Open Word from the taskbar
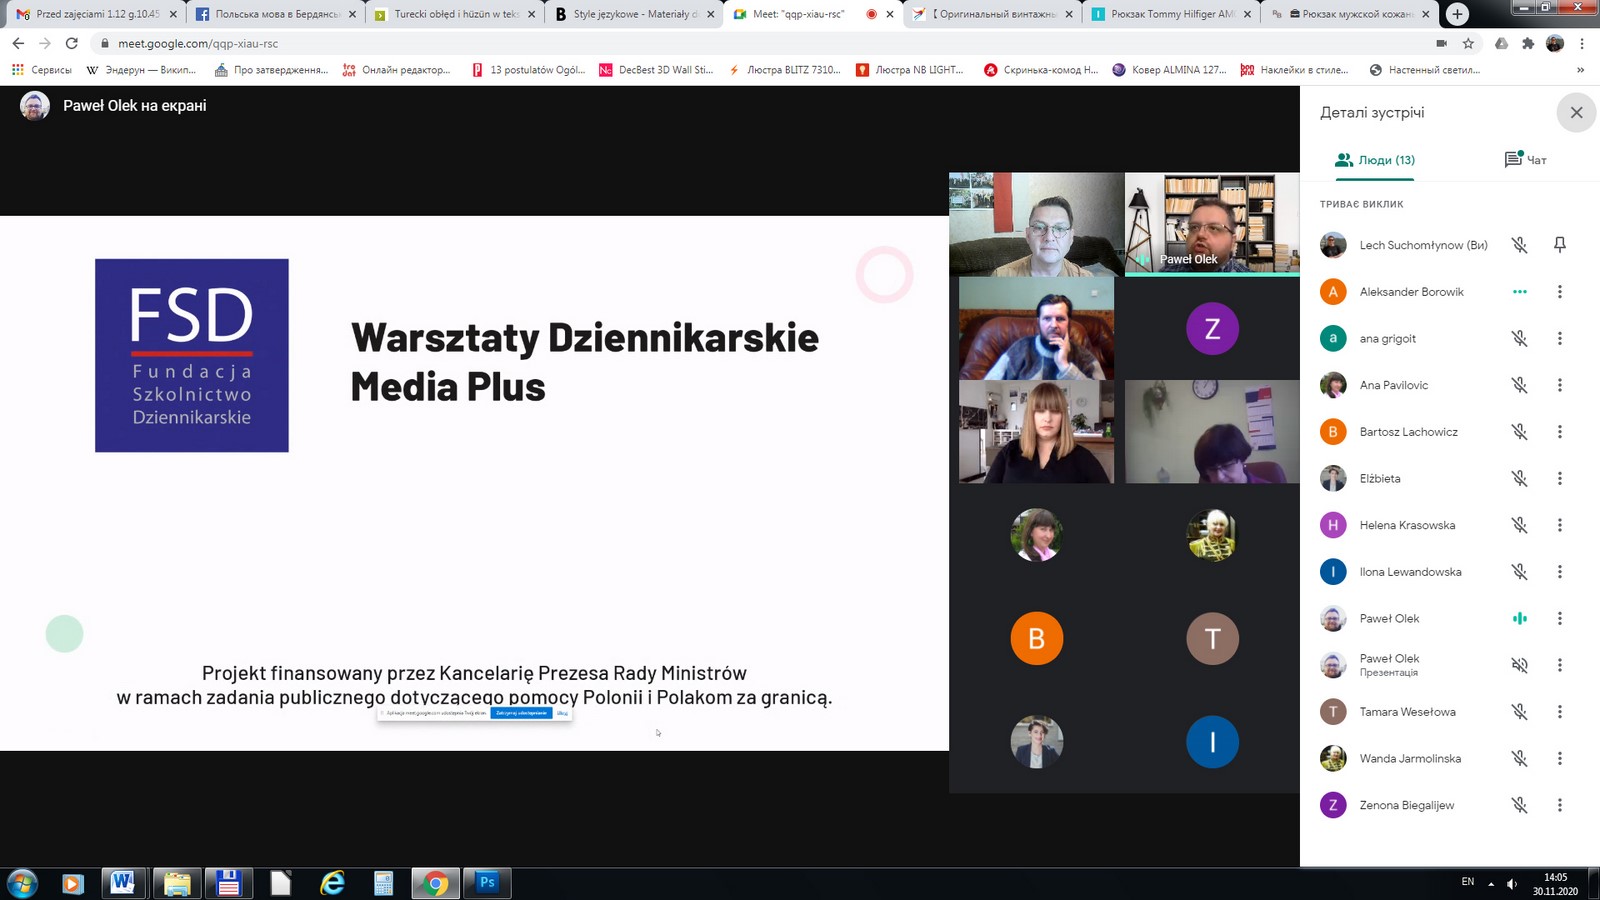Screen dimensions: 1600x900 click(123, 883)
